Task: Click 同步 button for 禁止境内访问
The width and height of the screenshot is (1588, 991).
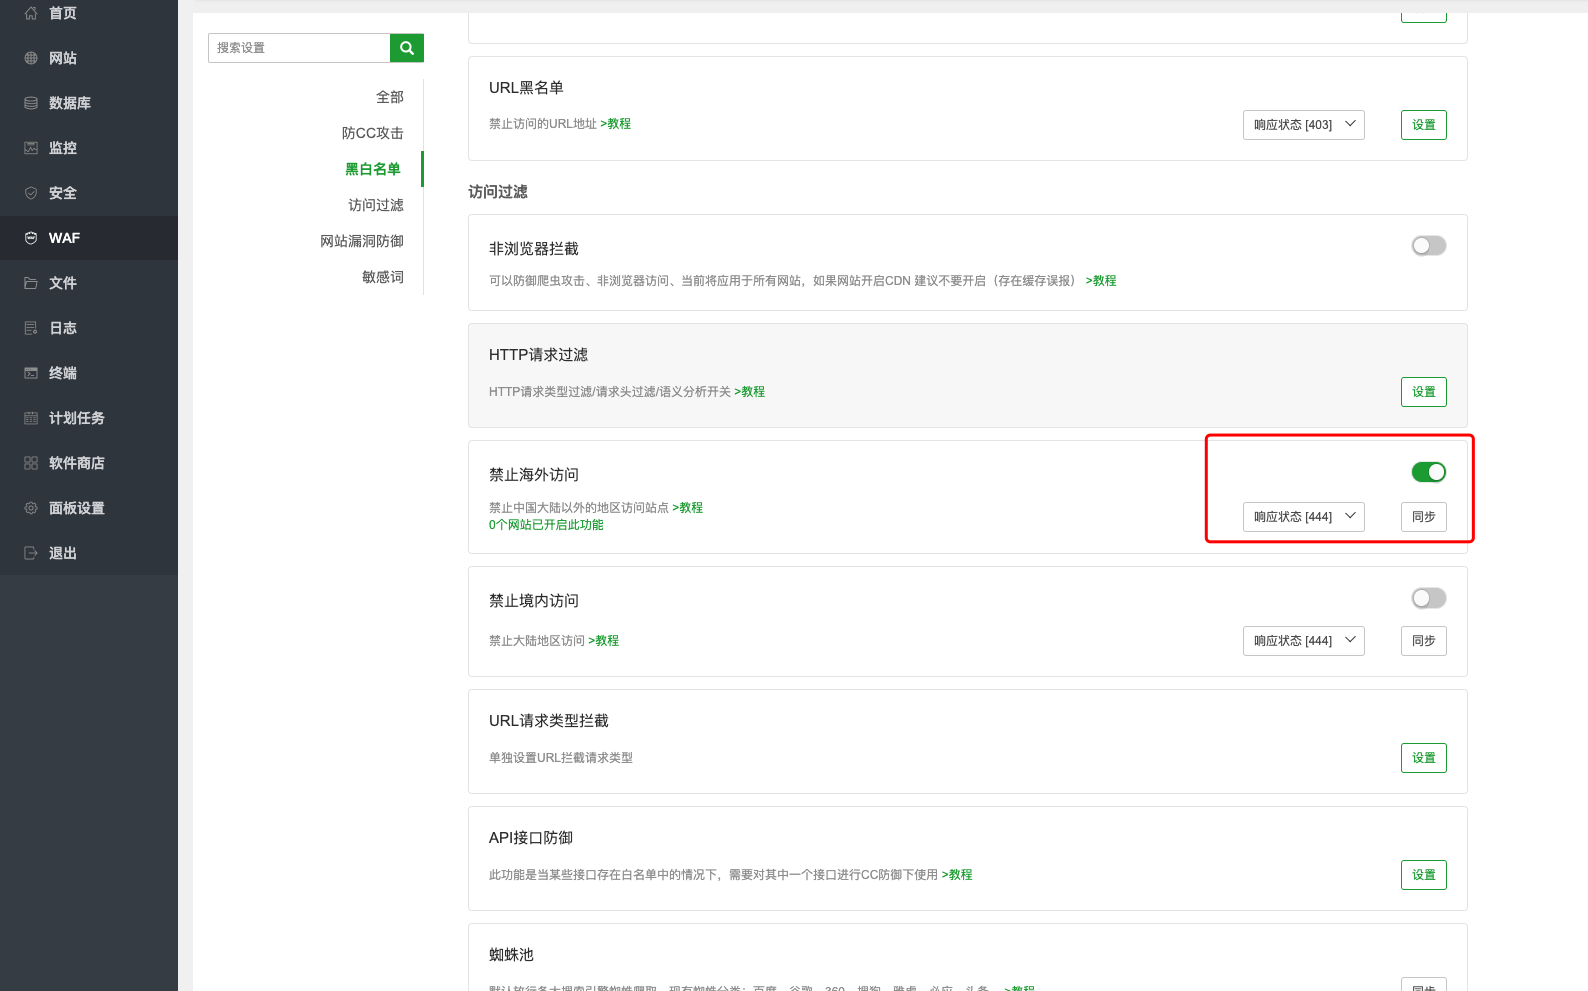Action: tap(1424, 641)
